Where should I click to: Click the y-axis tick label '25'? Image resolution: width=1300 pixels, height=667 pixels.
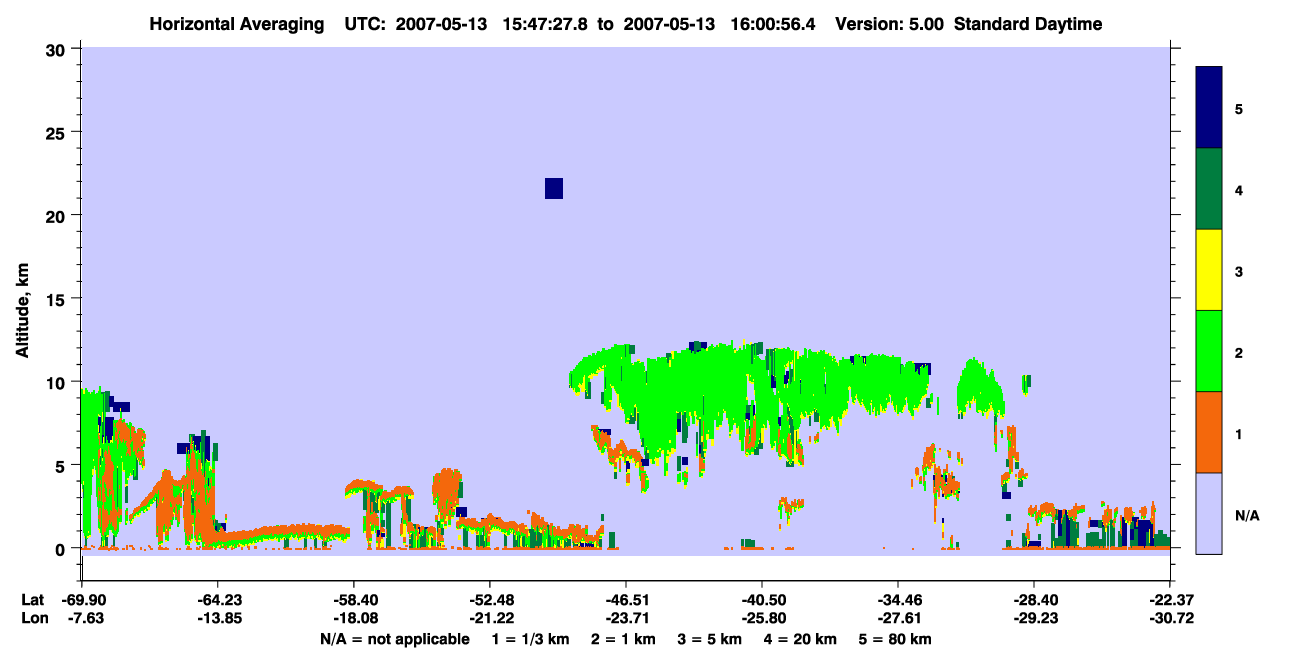[58, 133]
